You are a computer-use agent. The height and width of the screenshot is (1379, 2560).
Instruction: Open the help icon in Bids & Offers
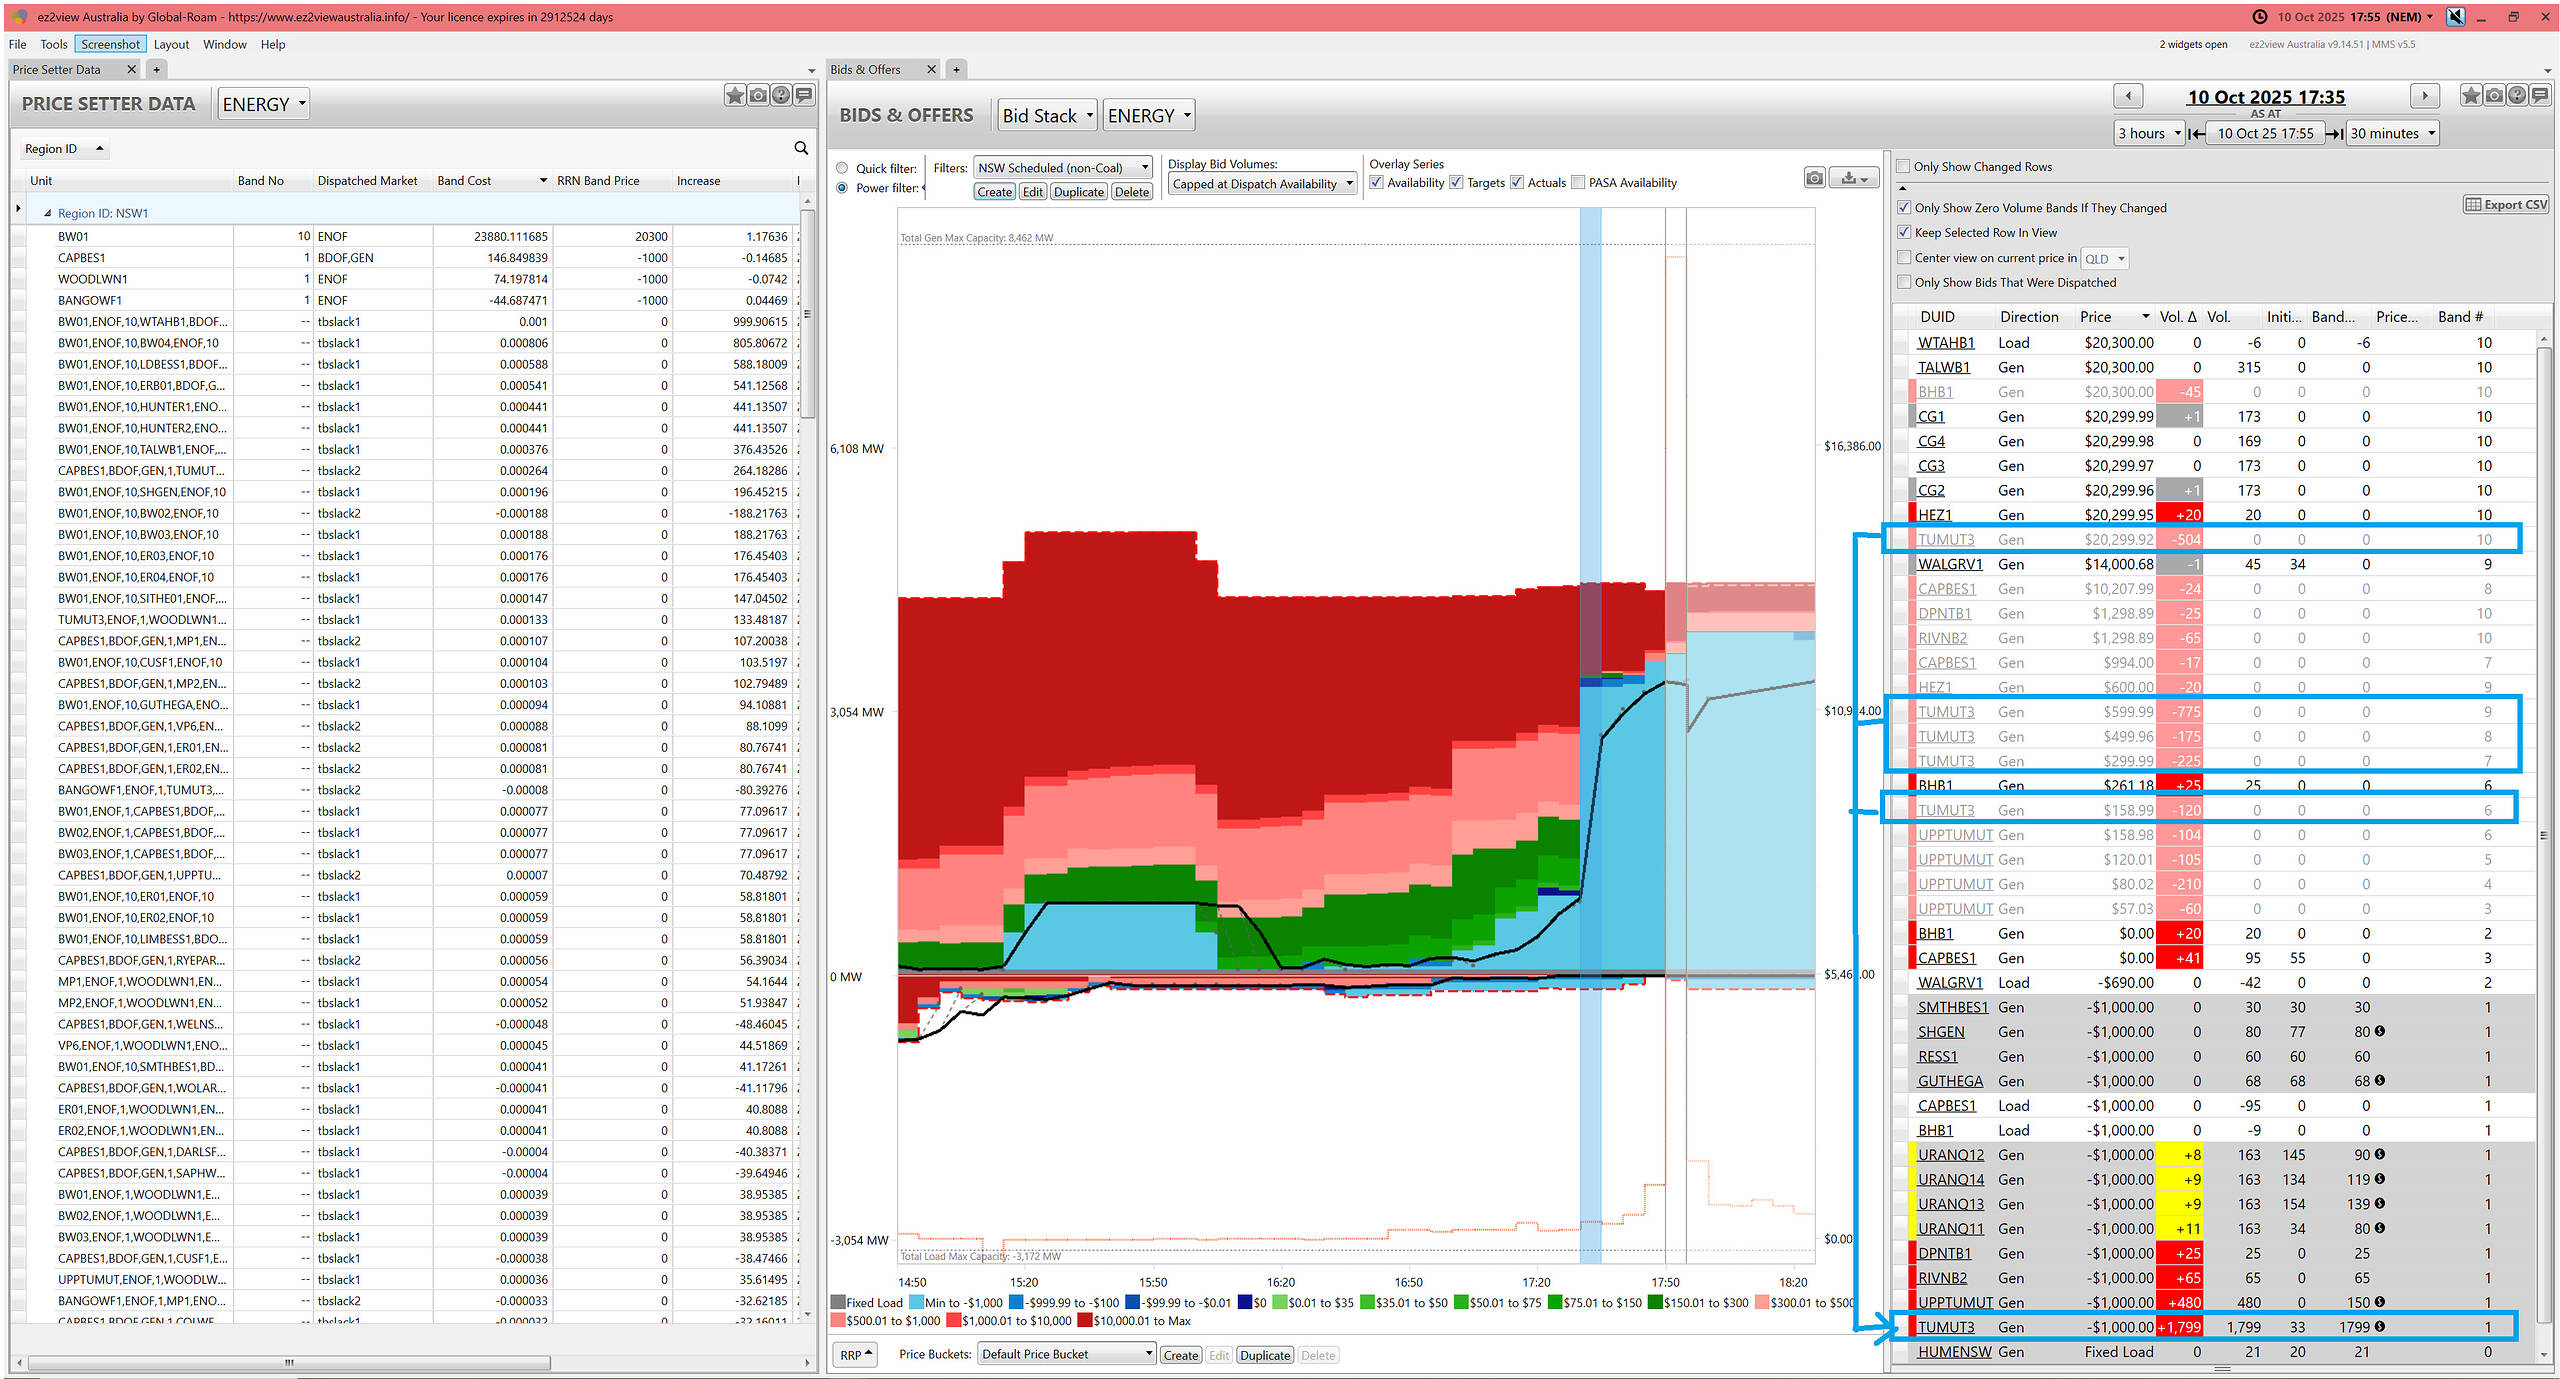[x=2517, y=95]
